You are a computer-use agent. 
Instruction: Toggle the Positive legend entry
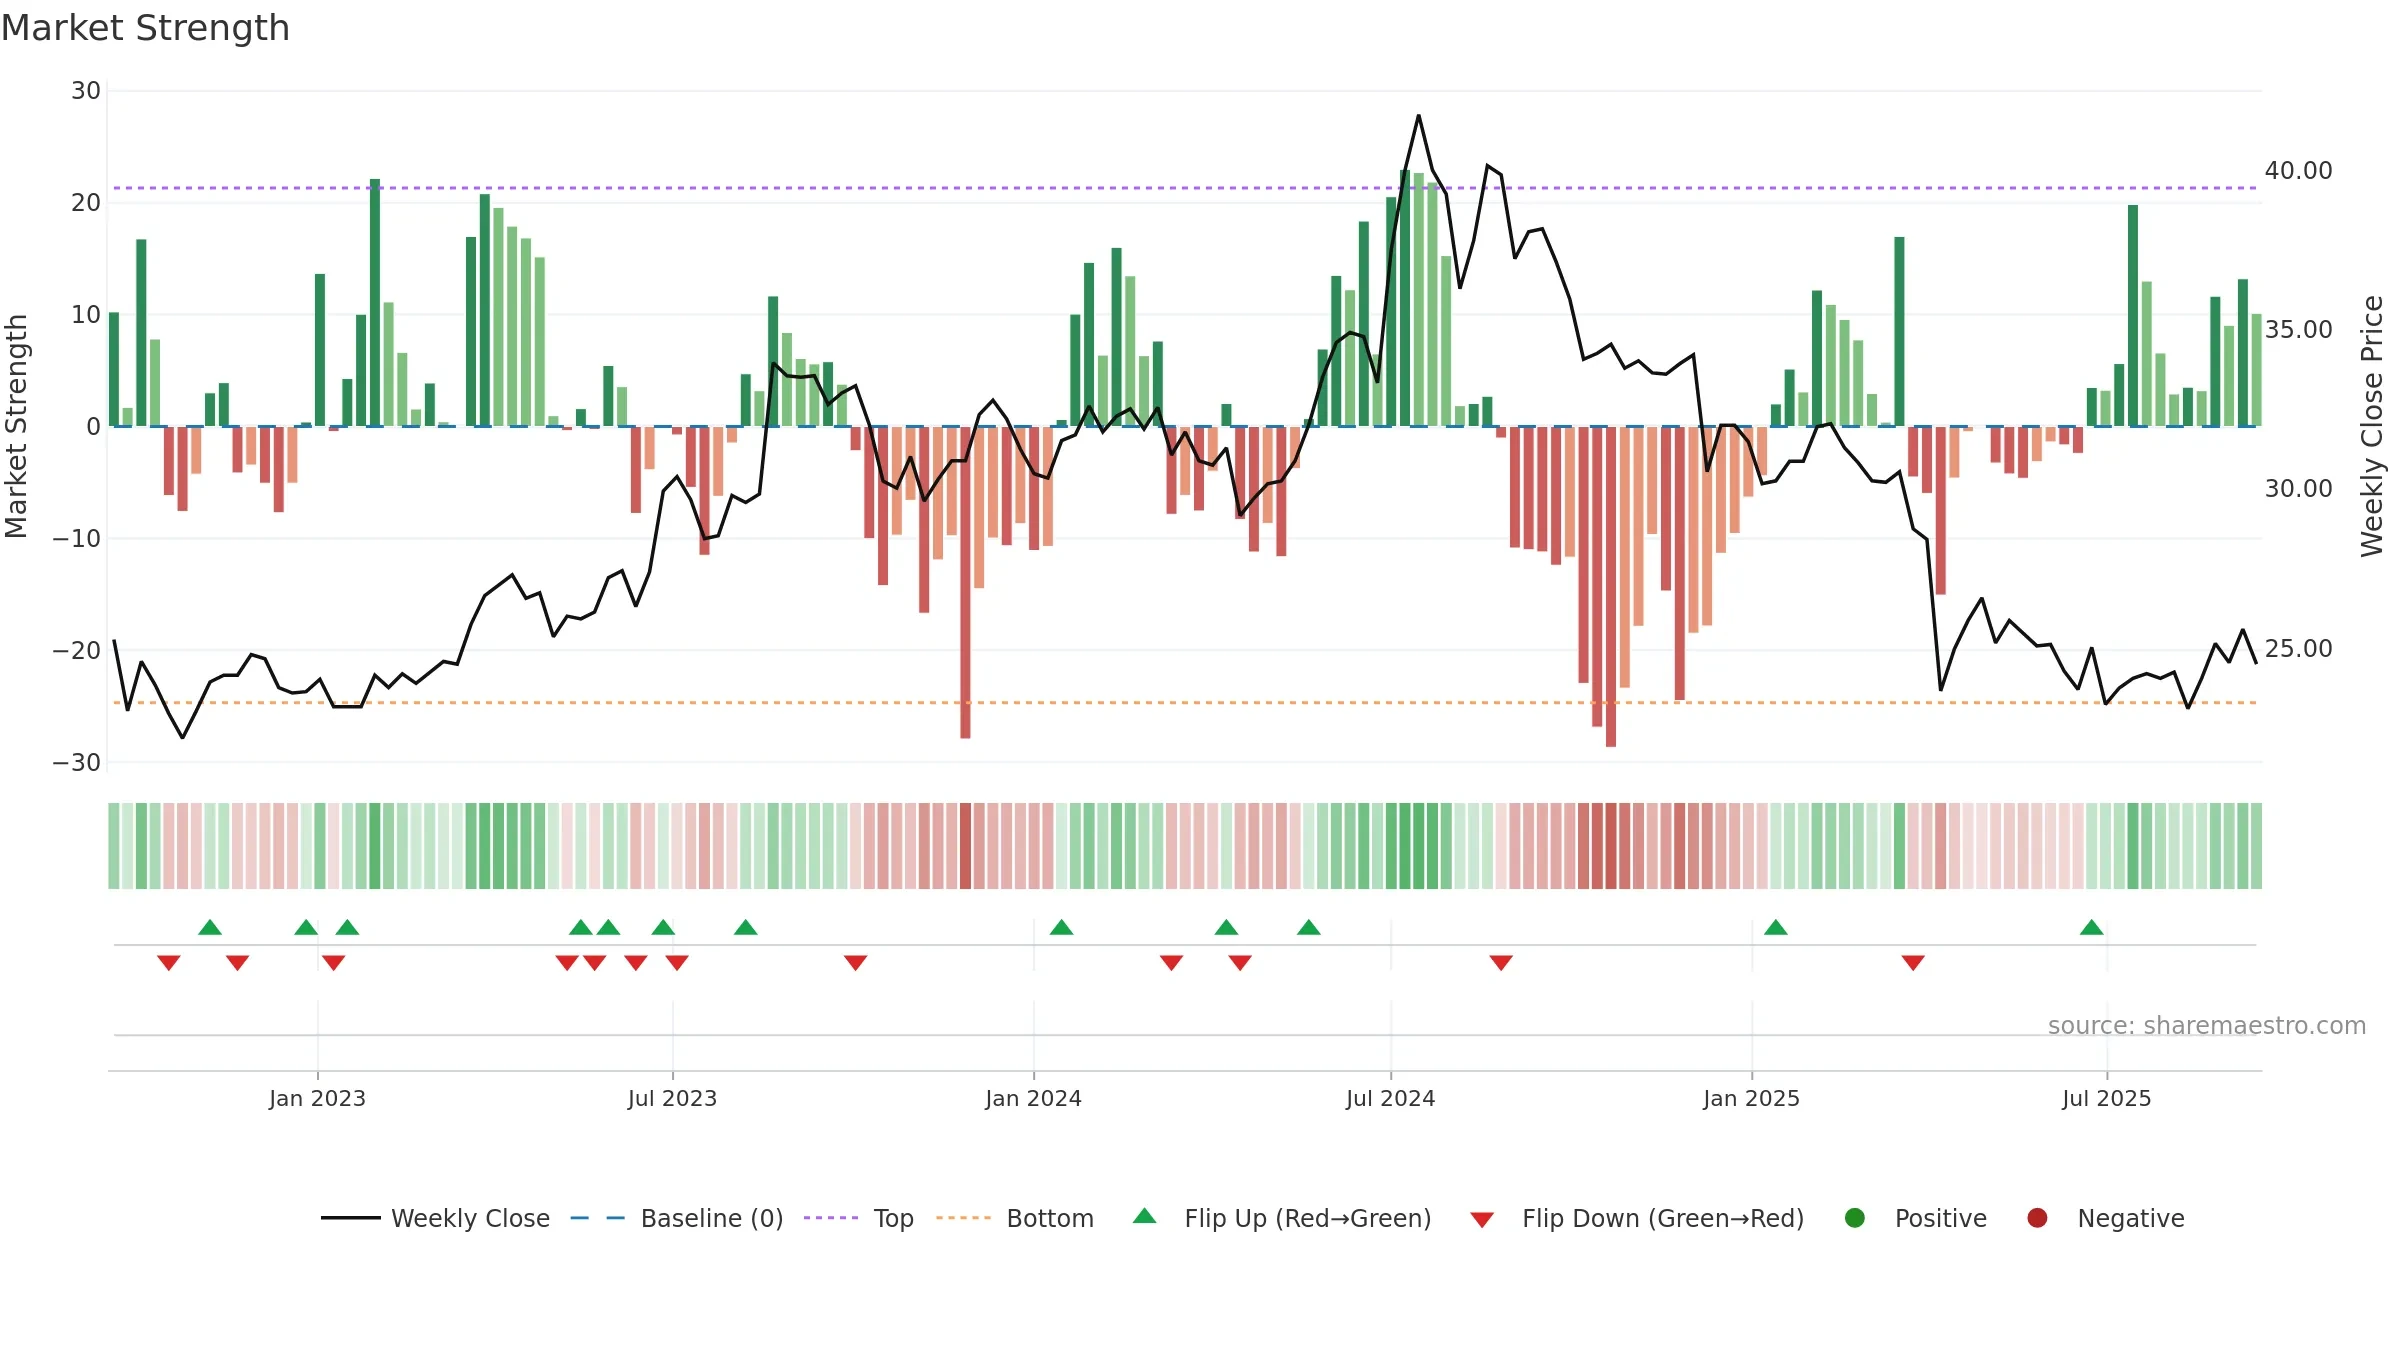tap(1915, 1218)
